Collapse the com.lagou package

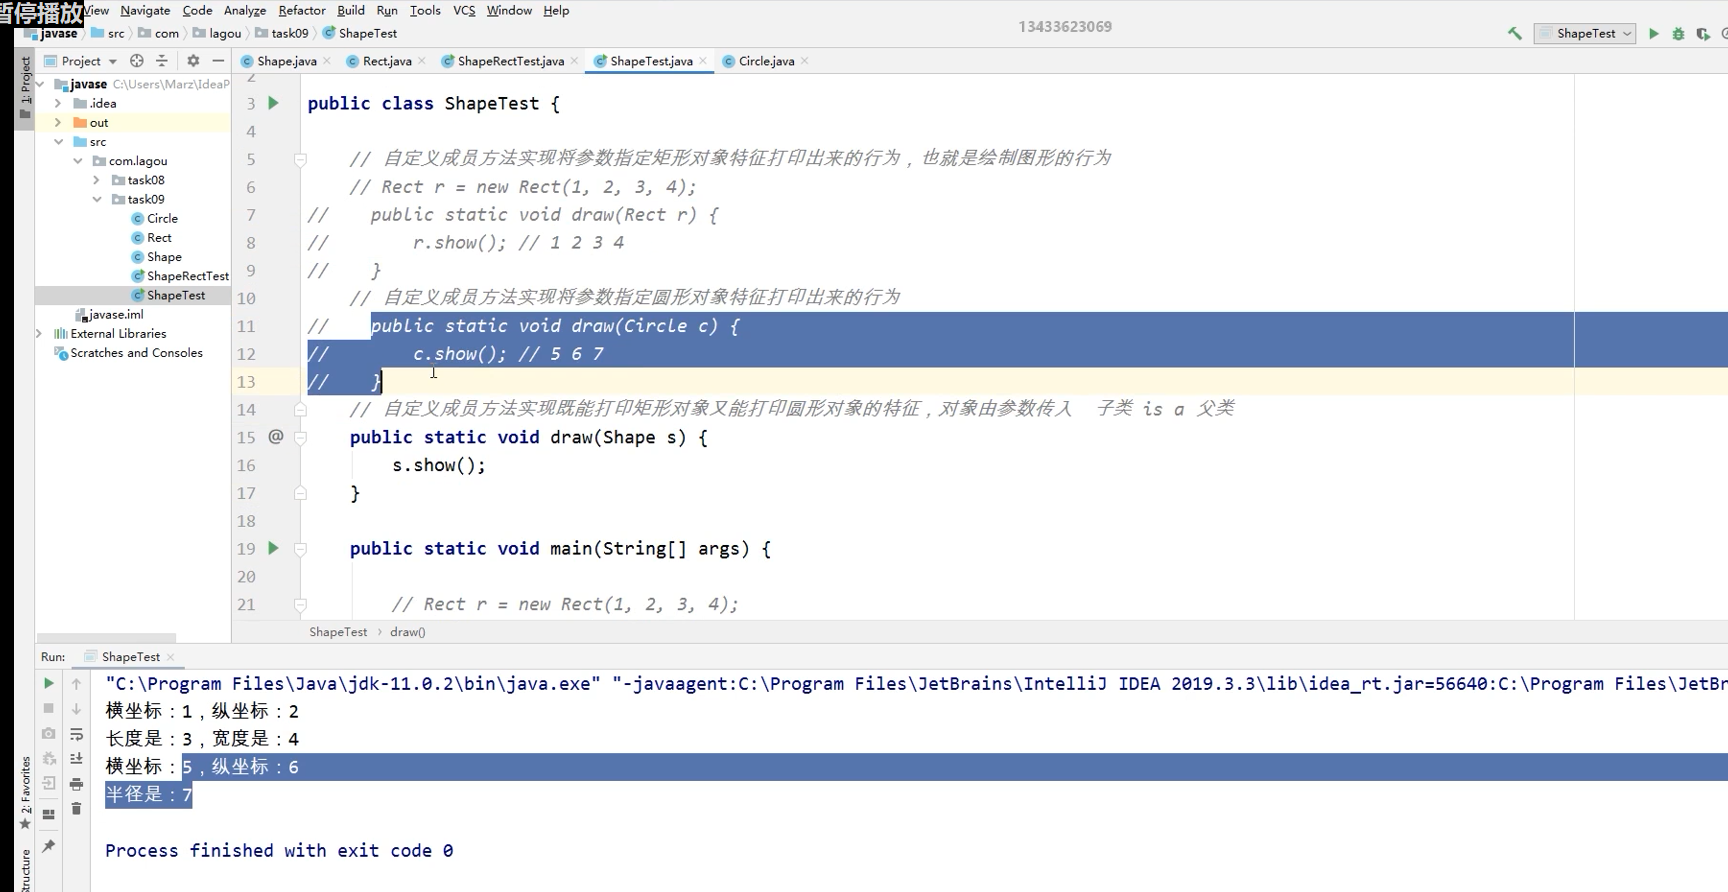point(77,161)
